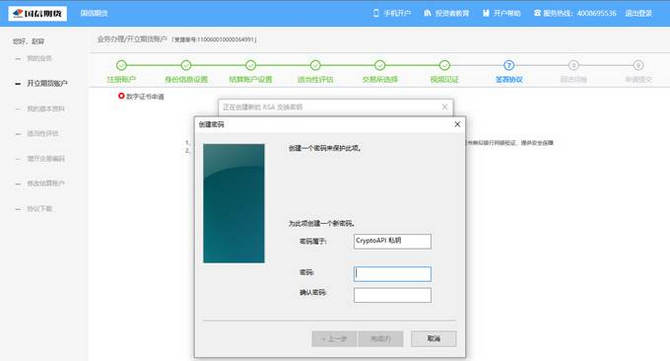The image size is (670, 361).
Task: Click the 身份信息设置 step label
Action: tap(186, 79)
